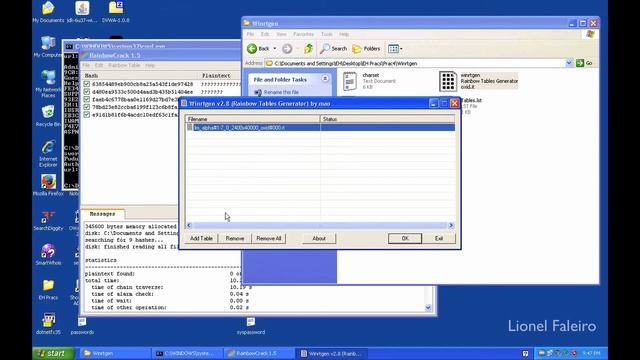Collapse the File and Folder Tasks panel

(325, 79)
